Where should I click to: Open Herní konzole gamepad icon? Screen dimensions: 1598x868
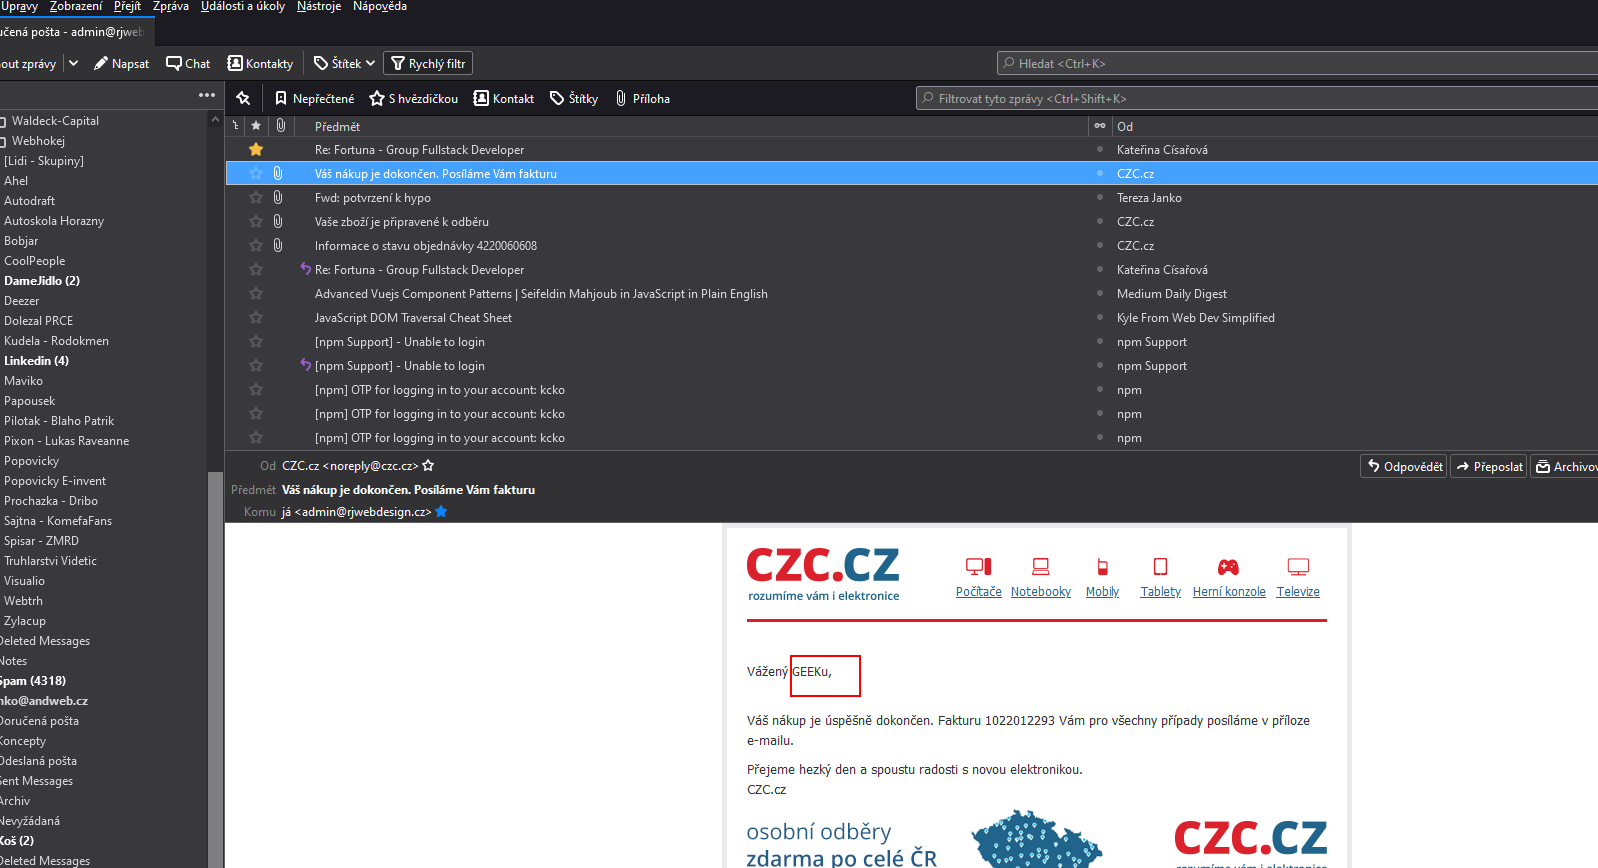point(1229,567)
